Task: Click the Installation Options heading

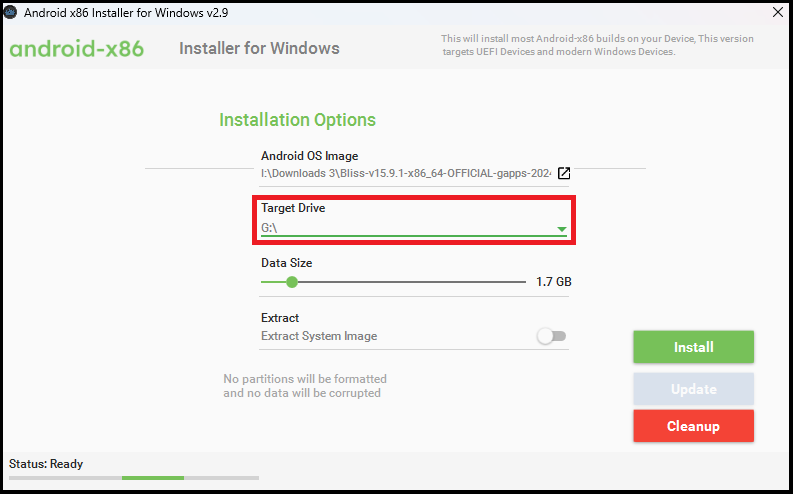Action: coord(297,120)
